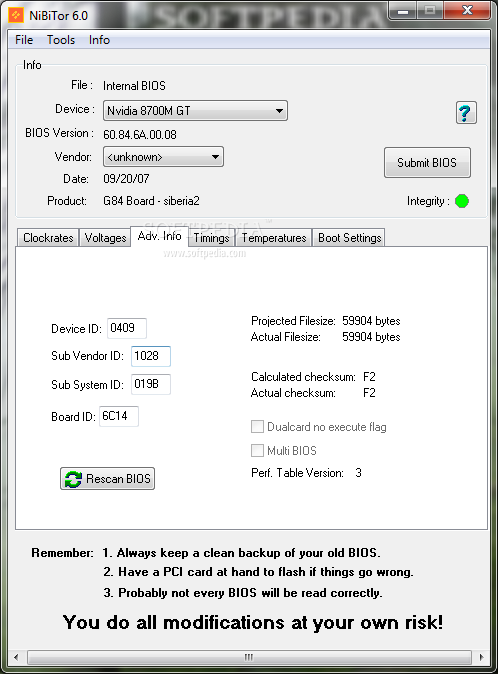498x674 pixels.
Task: Click the Sub System ID field with 019B
Action: pos(151,384)
